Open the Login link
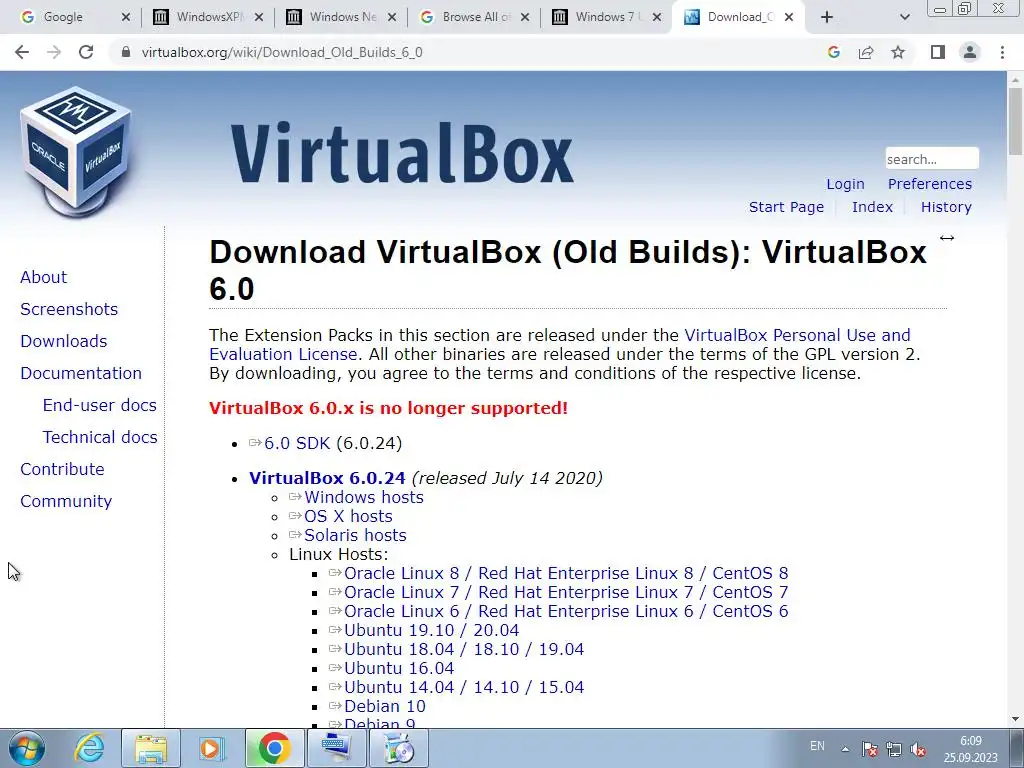Screen dimensions: 1024x768 tap(845, 184)
